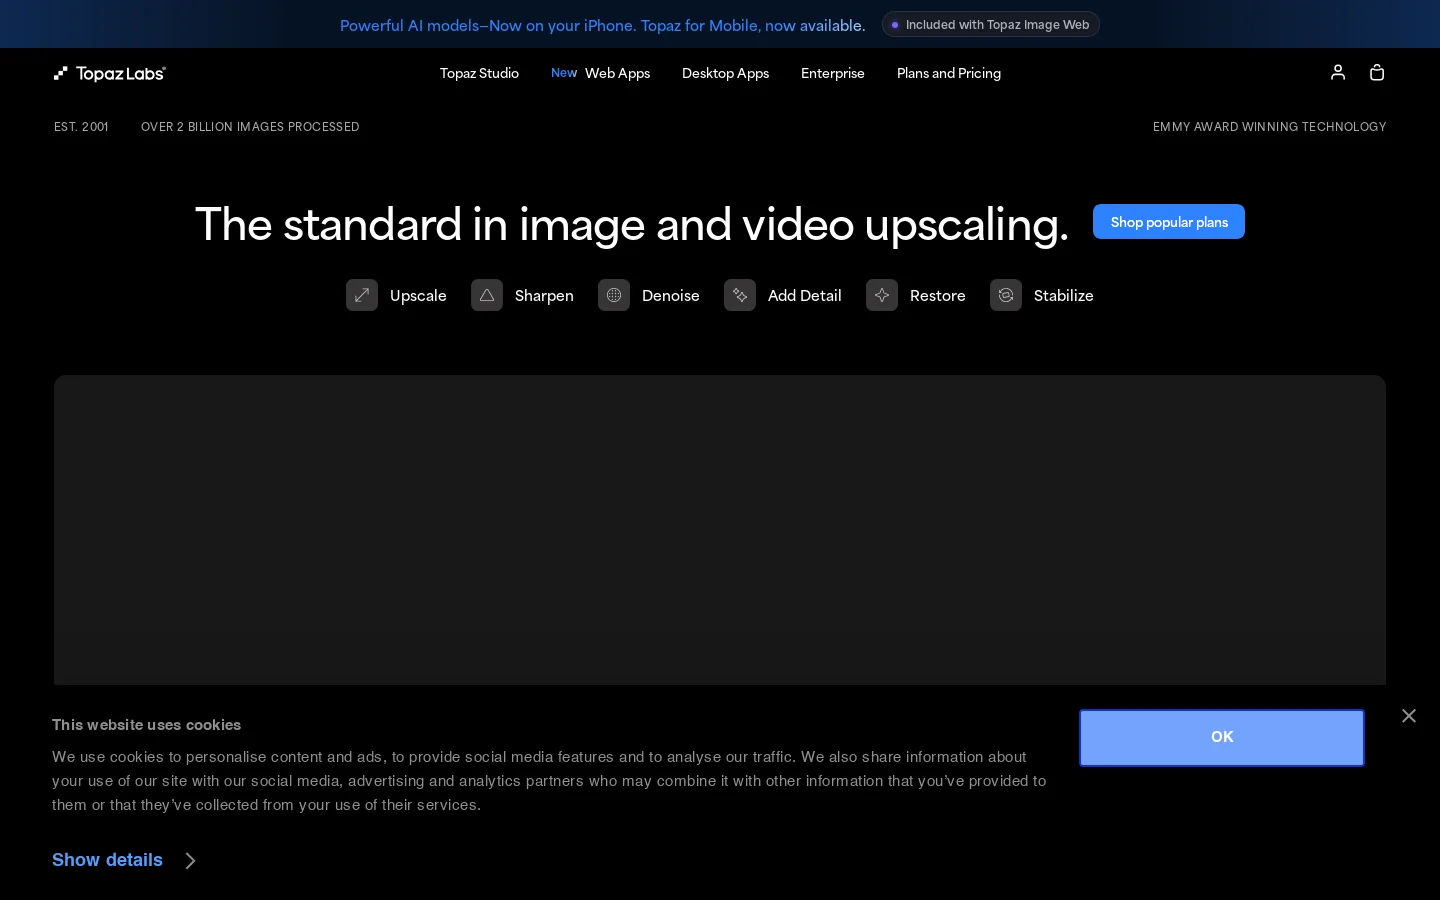Select the Denoise globe icon
Image resolution: width=1440 pixels, height=900 pixels.
point(614,295)
